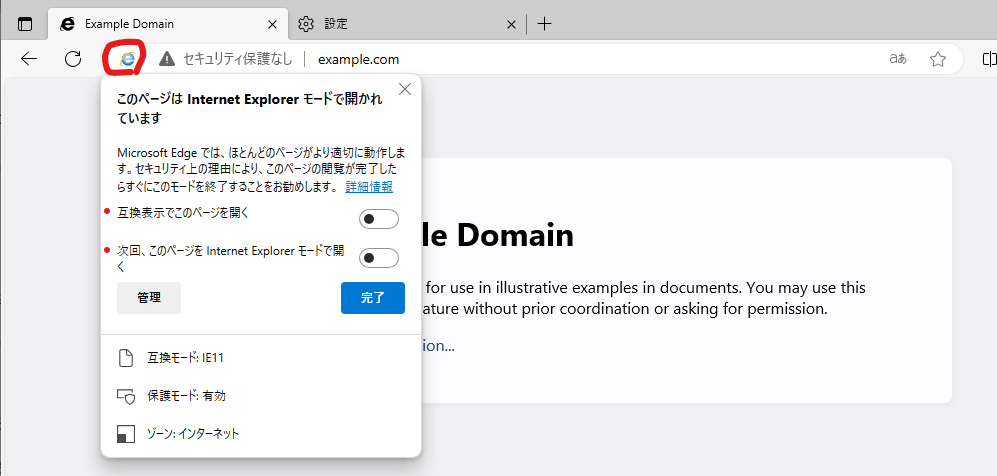
Task: Click the settings gear on 設定 tab
Action: (306, 24)
